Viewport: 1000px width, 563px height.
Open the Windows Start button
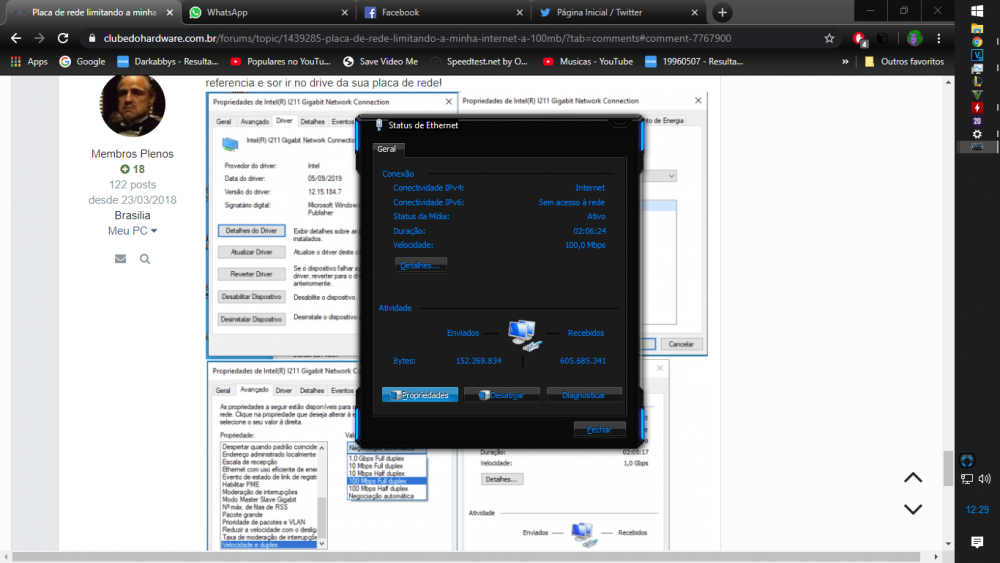977,10
